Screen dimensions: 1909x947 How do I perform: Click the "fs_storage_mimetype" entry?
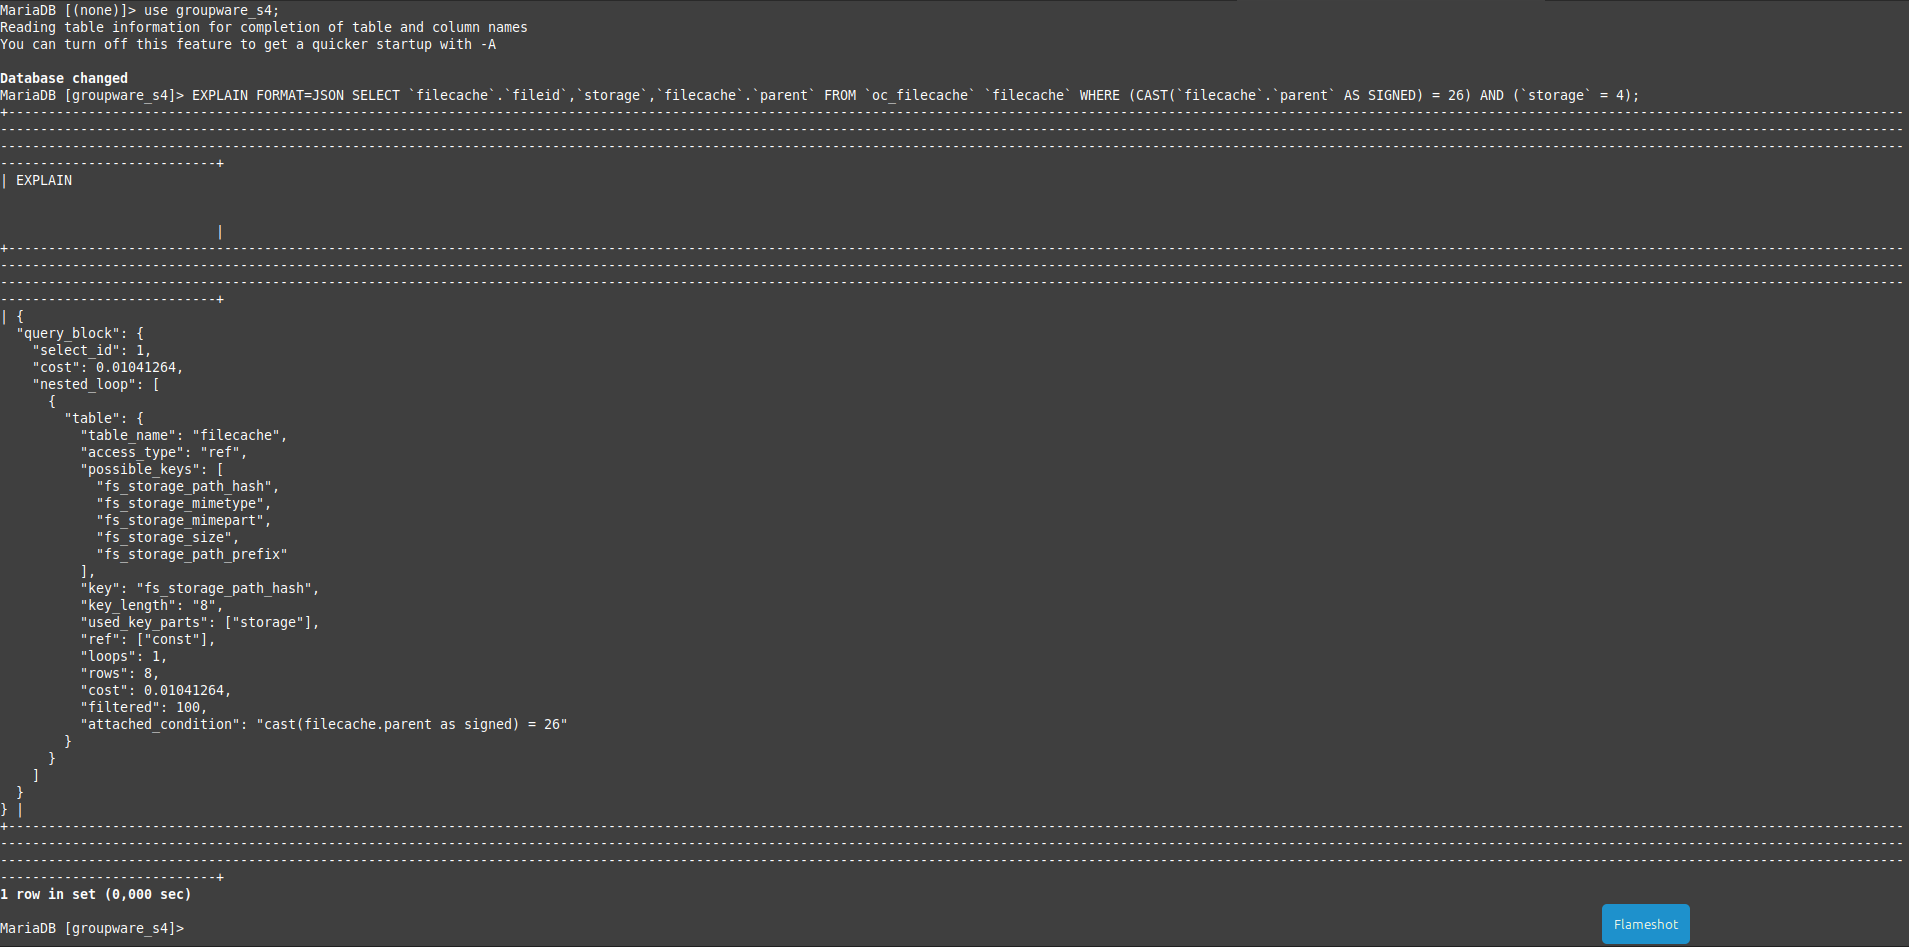tap(183, 503)
